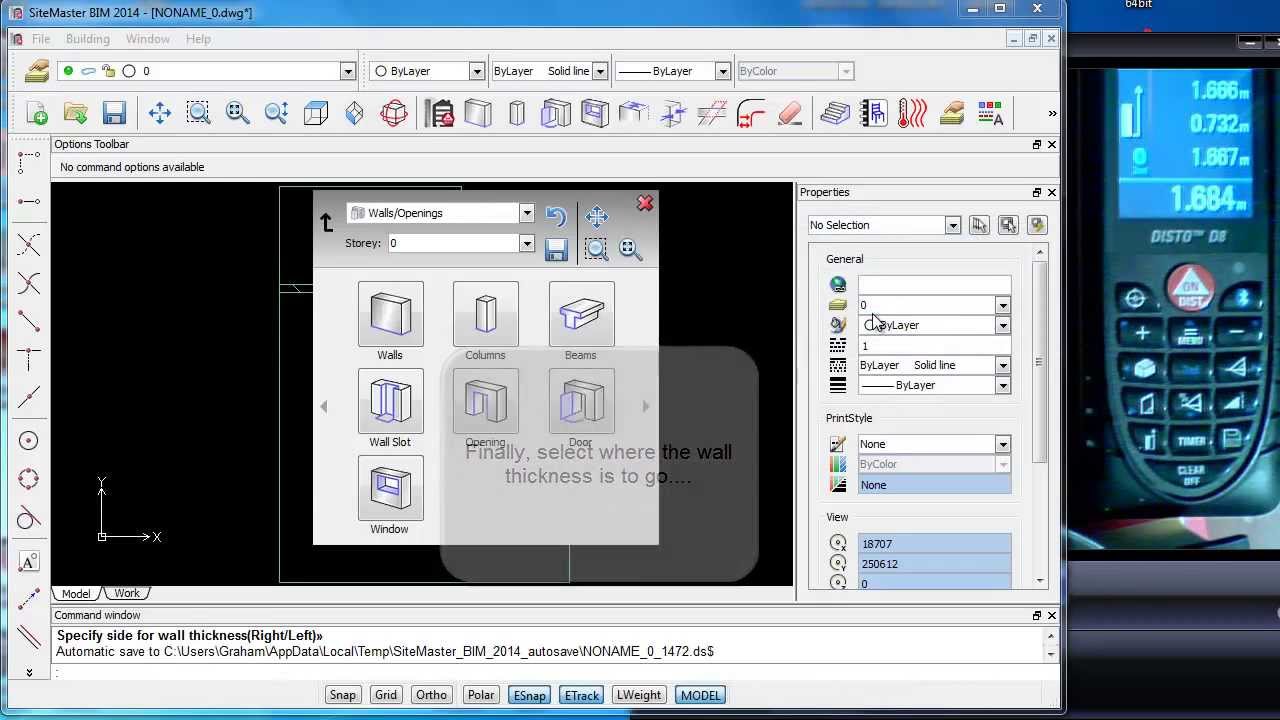Open the layer manager stack icon
This screenshot has width=1280, height=720.
(x=951, y=113)
